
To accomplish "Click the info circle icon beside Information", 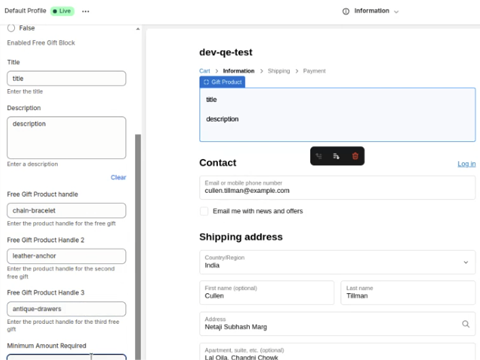I will (346, 11).
